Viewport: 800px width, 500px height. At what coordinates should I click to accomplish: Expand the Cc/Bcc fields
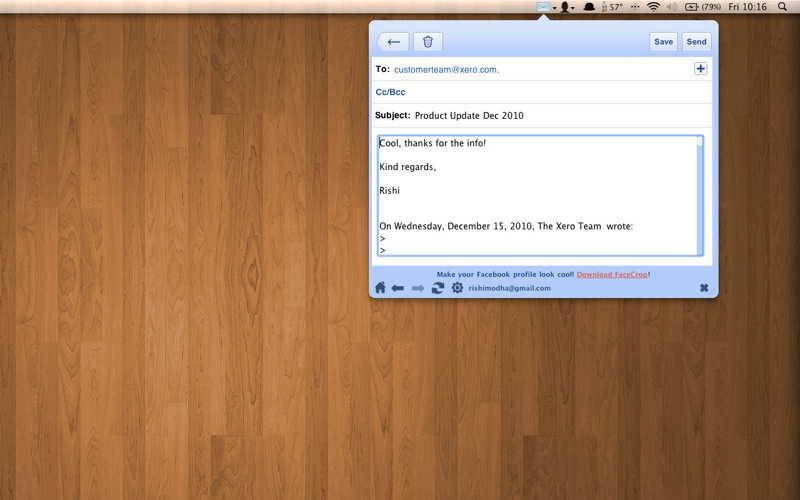(x=390, y=92)
